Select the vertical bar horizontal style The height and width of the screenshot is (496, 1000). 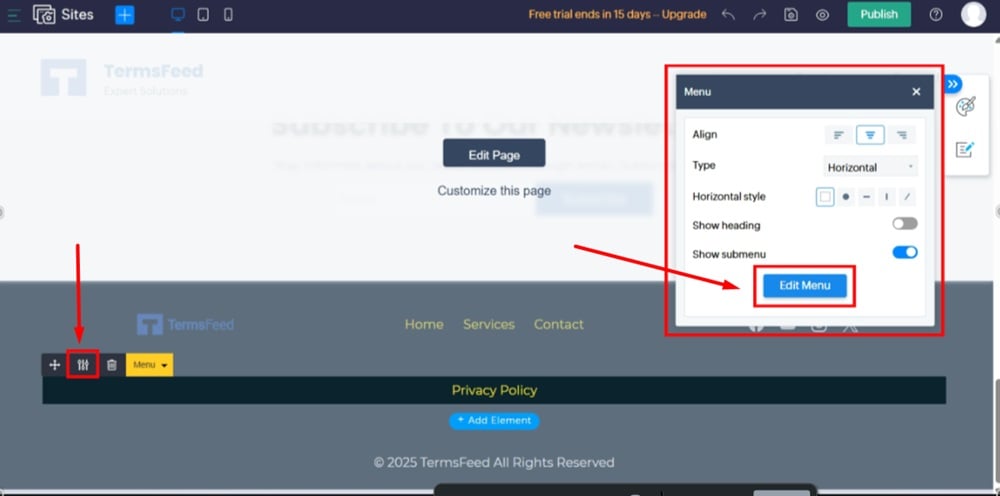tap(886, 197)
